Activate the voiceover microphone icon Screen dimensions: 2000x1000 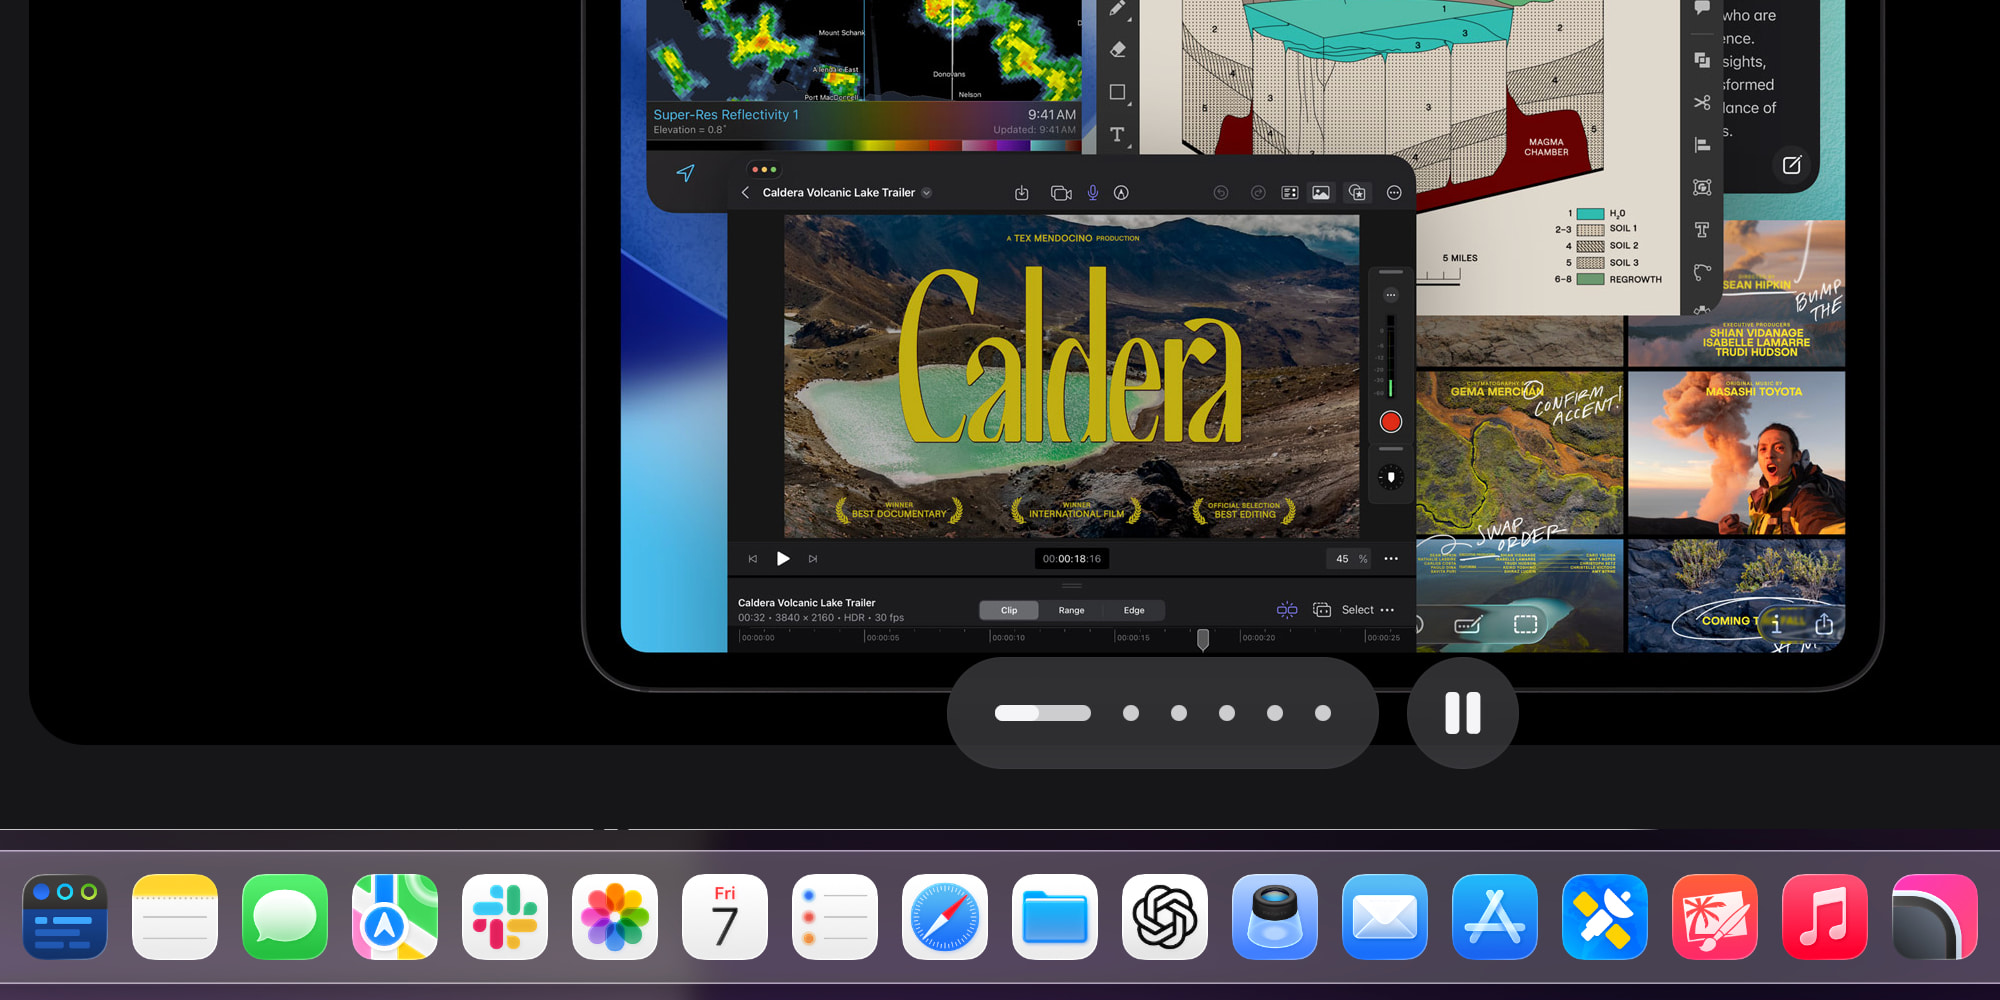click(1092, 192)
